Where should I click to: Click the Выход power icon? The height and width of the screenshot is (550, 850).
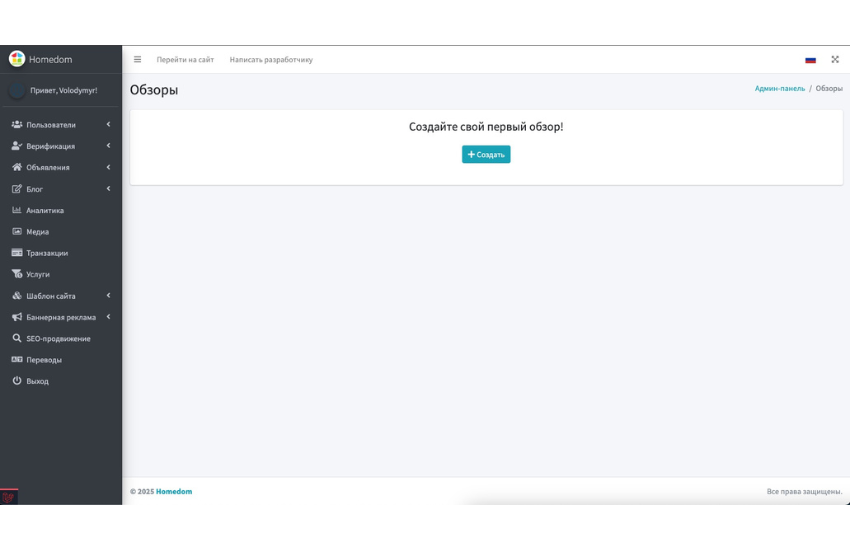pyautogui.click(x=17, y=381)
